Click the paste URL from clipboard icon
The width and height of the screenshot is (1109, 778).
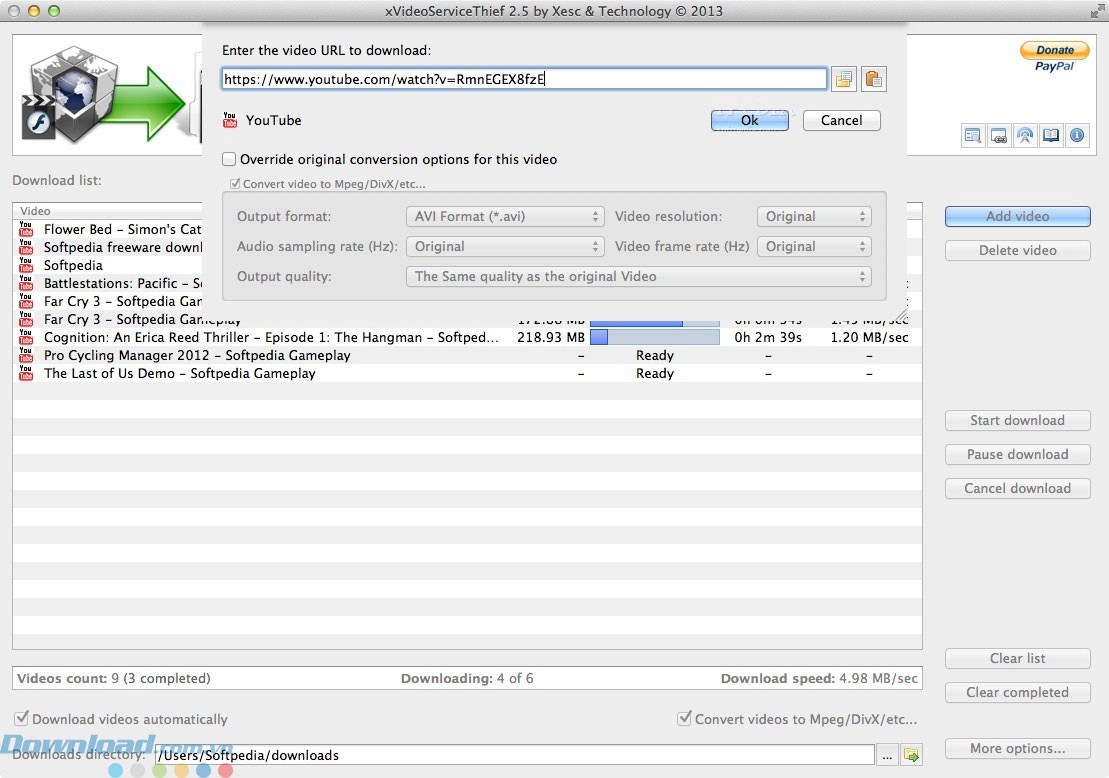[873, 78]
